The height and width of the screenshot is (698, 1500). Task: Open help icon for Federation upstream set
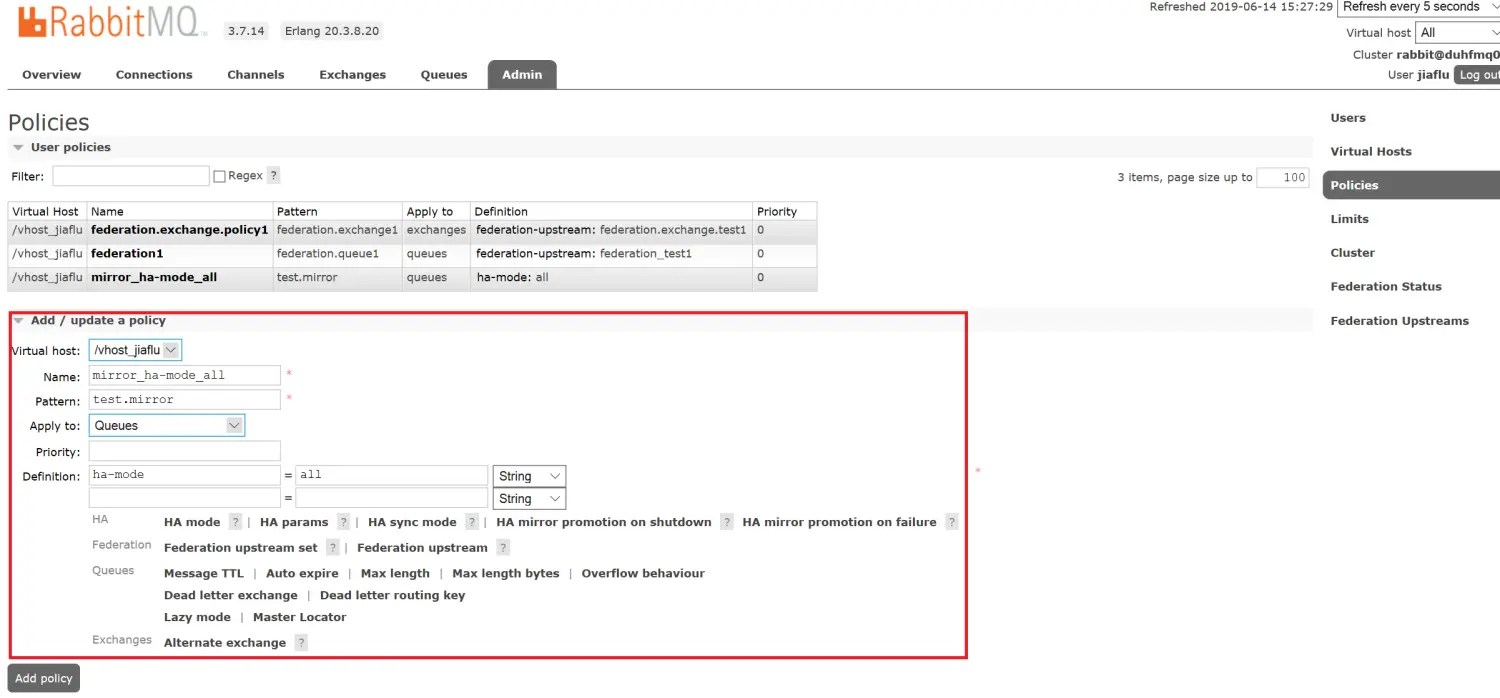pyautogui.click(x=332, y=548)
